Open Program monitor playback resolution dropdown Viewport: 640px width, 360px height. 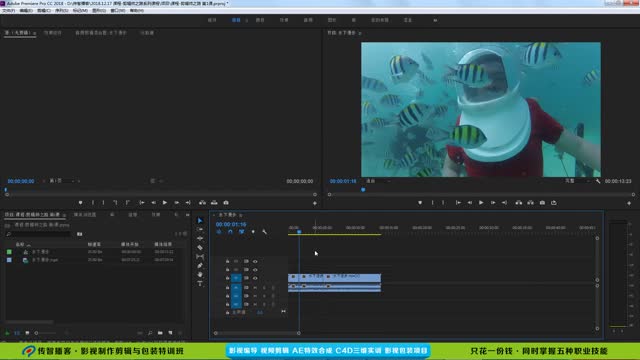(577, 181)
